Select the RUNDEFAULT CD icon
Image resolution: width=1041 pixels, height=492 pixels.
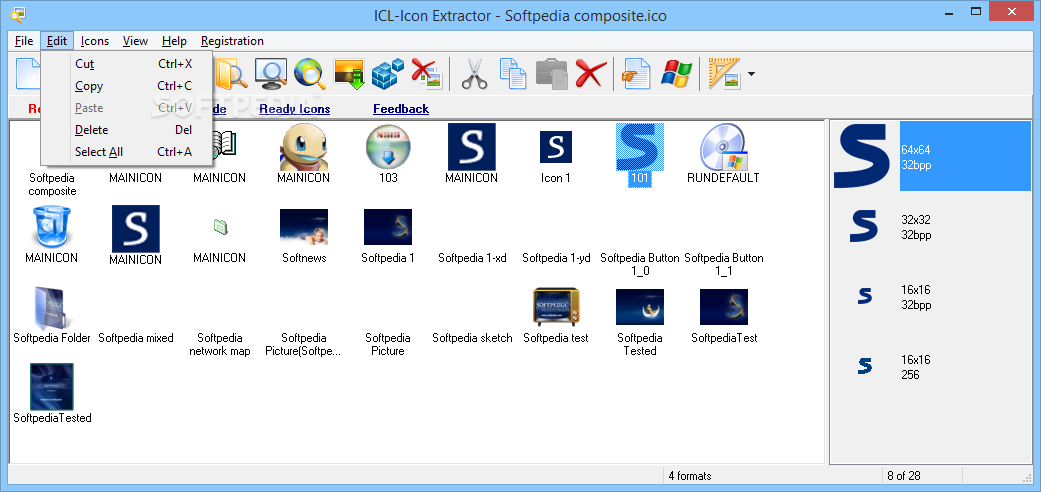coord(724,147)
